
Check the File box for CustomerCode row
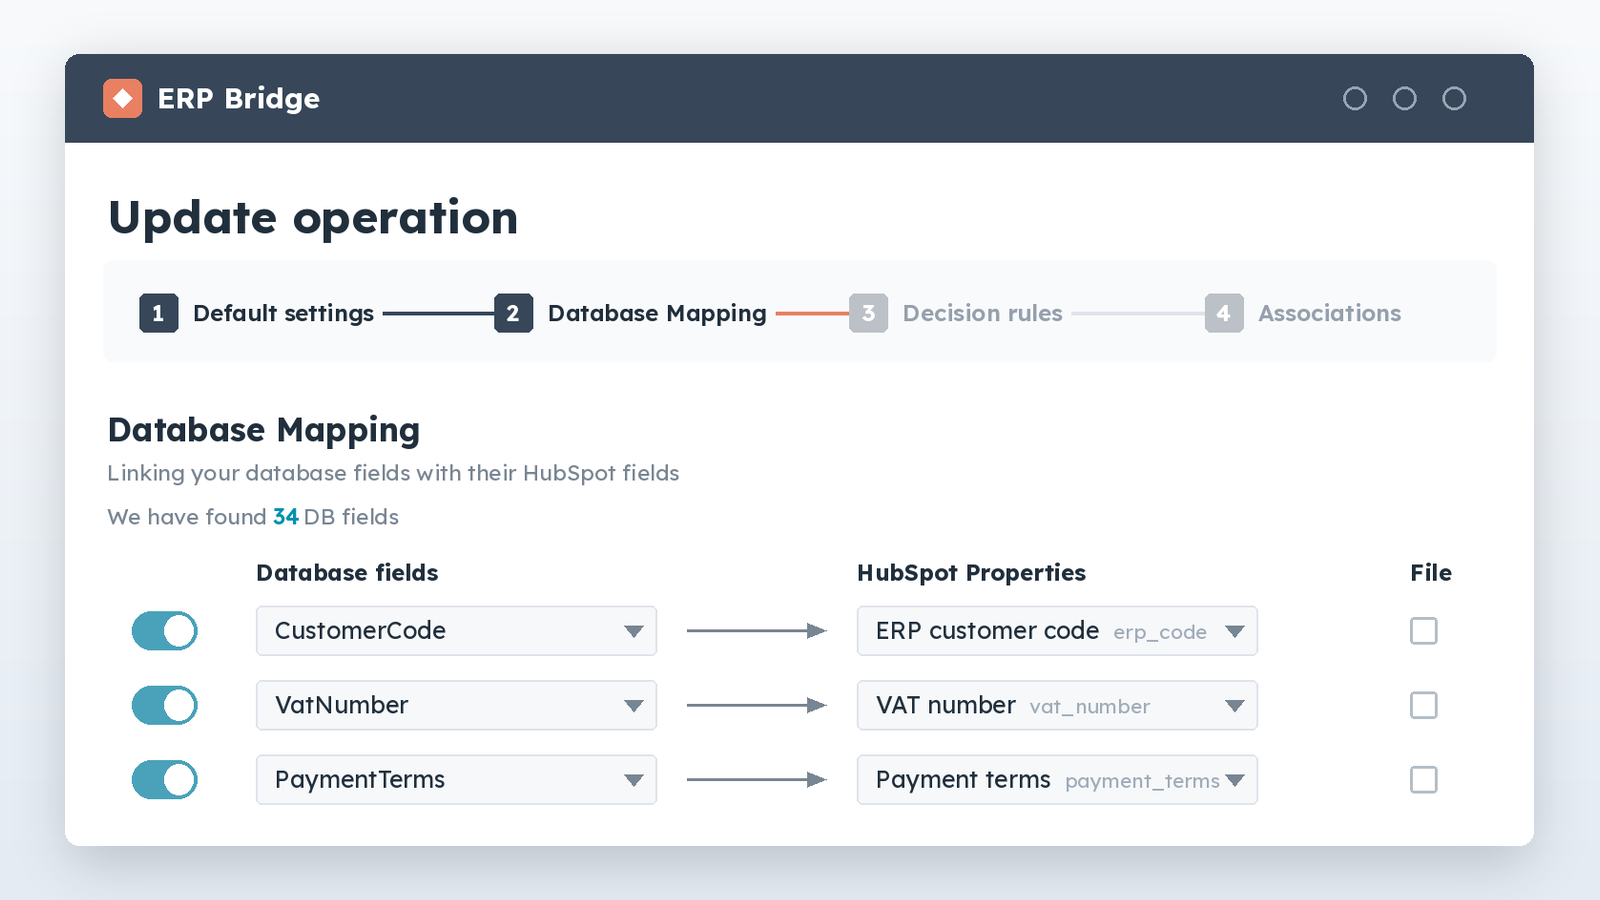1424,631
